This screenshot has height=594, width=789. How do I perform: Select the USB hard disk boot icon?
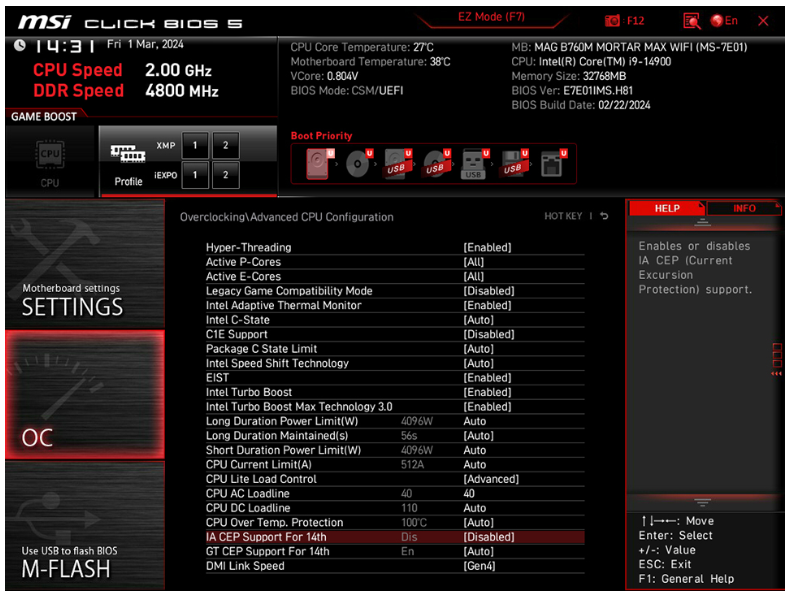[x=397, y=164]
